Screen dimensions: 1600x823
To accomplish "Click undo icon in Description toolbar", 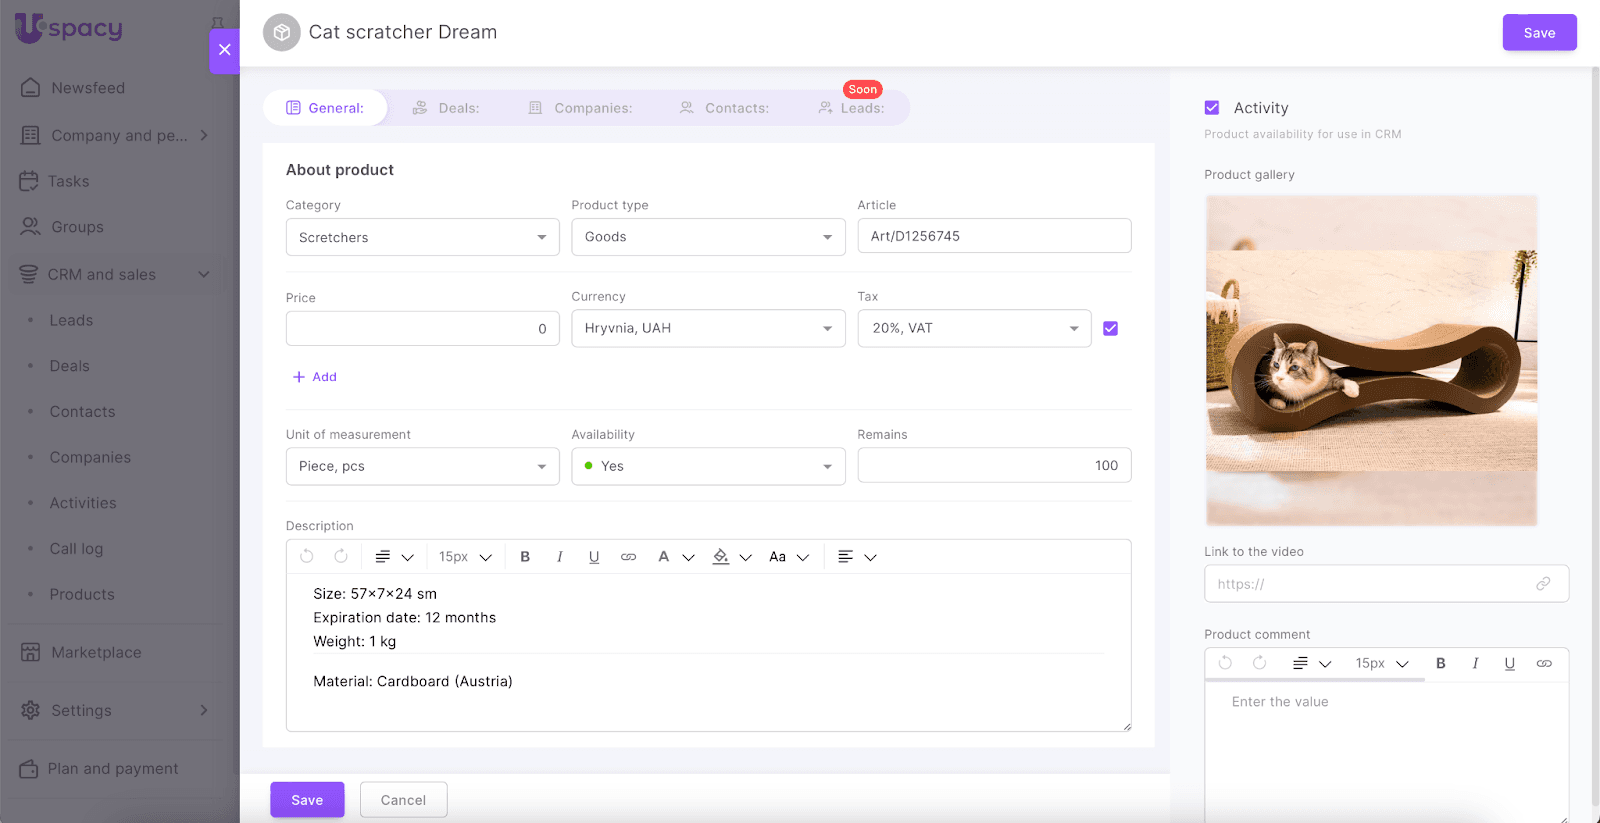I will pyautogui.click(x=307, y=557).
